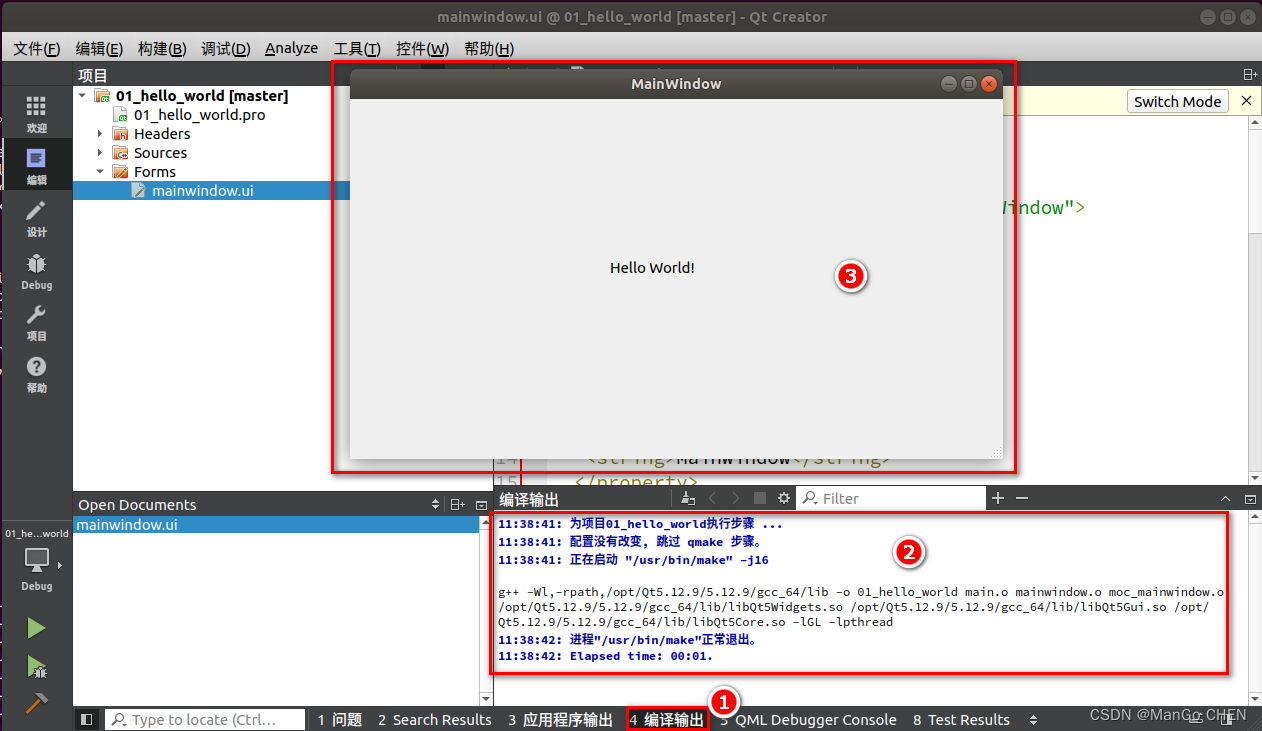Click the green Run button
The image size is (1262, 731).
36,628
